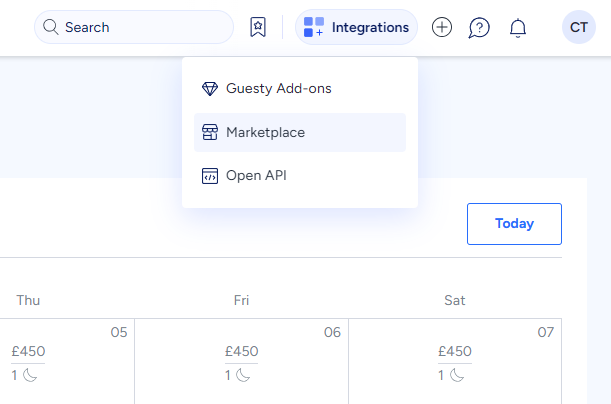This screenshot has width=611, height=404.
Task: Select the Thursday 05 calendar cell
Action: 66,361
